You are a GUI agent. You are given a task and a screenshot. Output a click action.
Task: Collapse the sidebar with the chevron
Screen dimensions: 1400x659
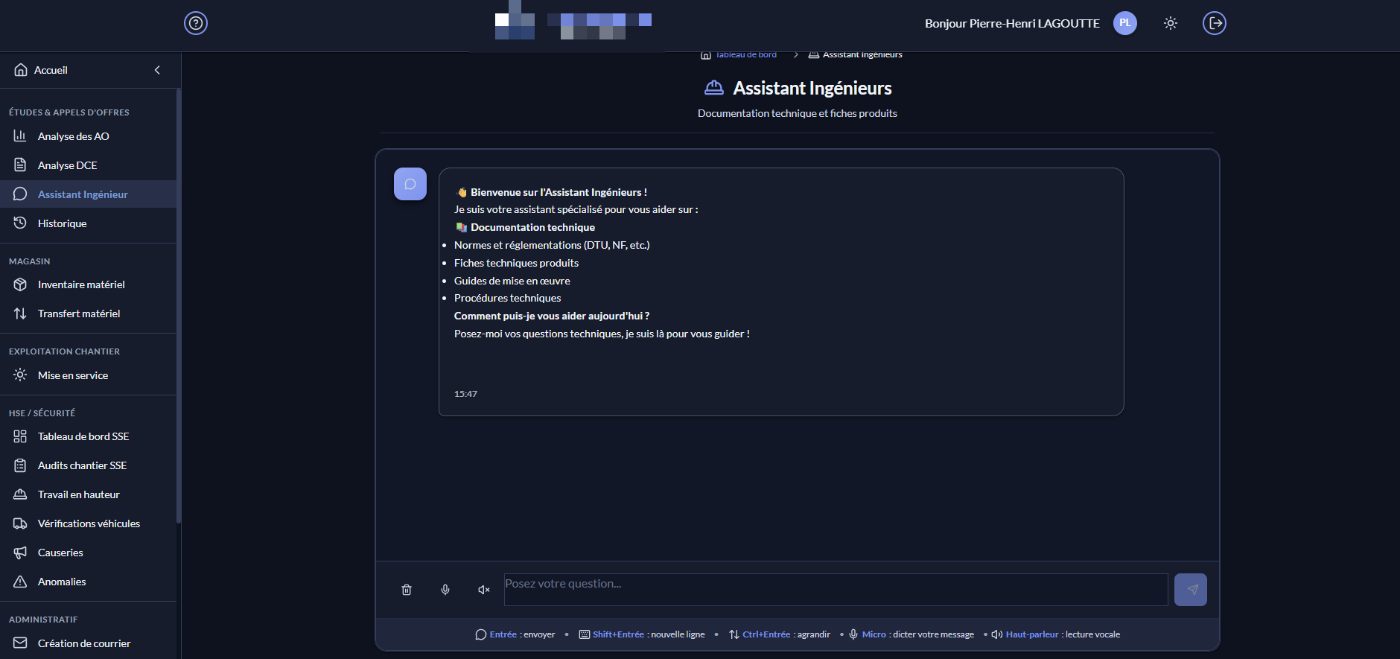click(x=157, y=70)
